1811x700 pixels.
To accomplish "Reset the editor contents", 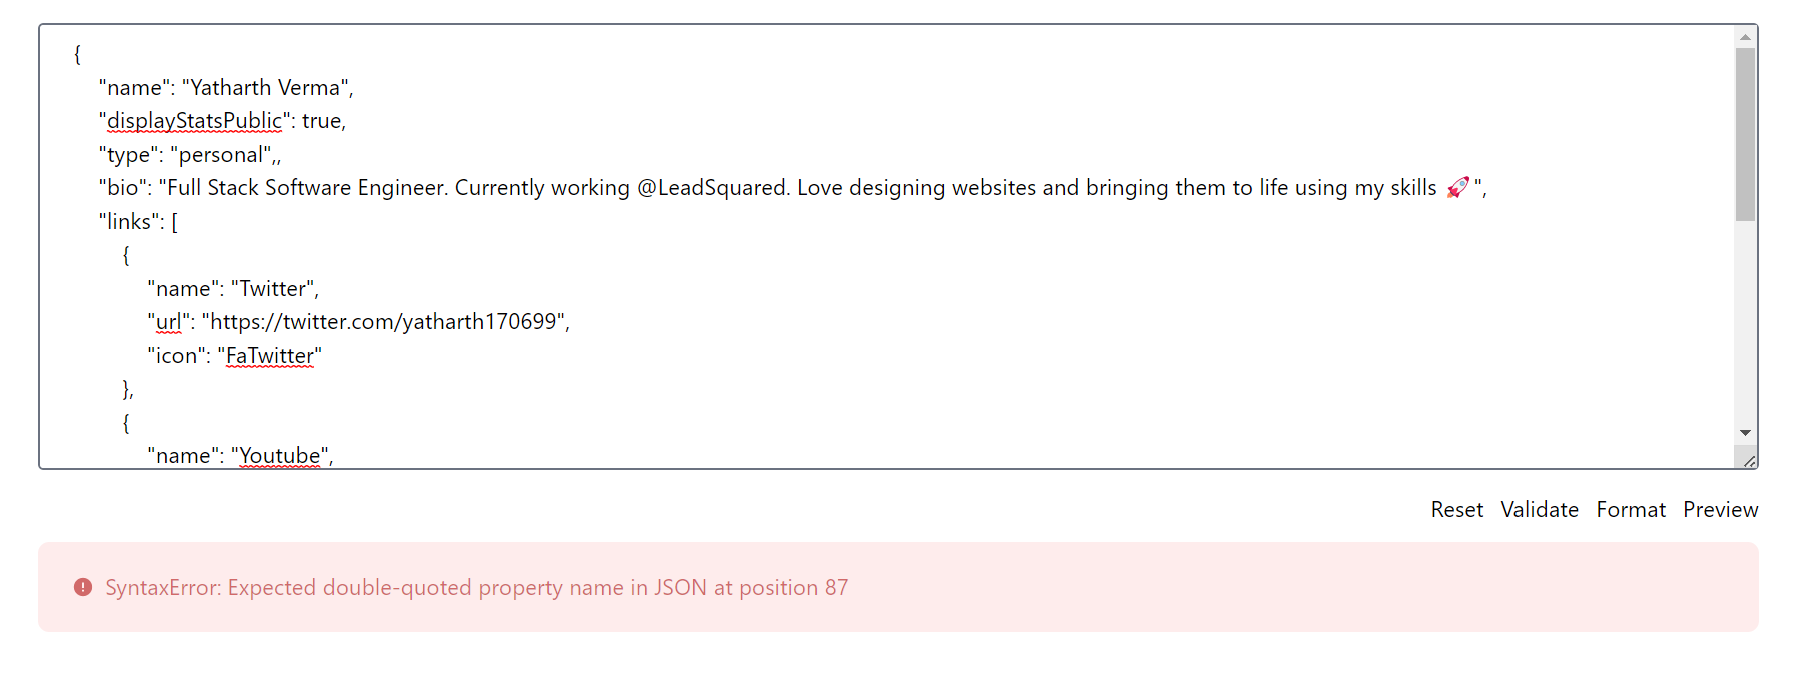I will click(x=1456, y=509).
